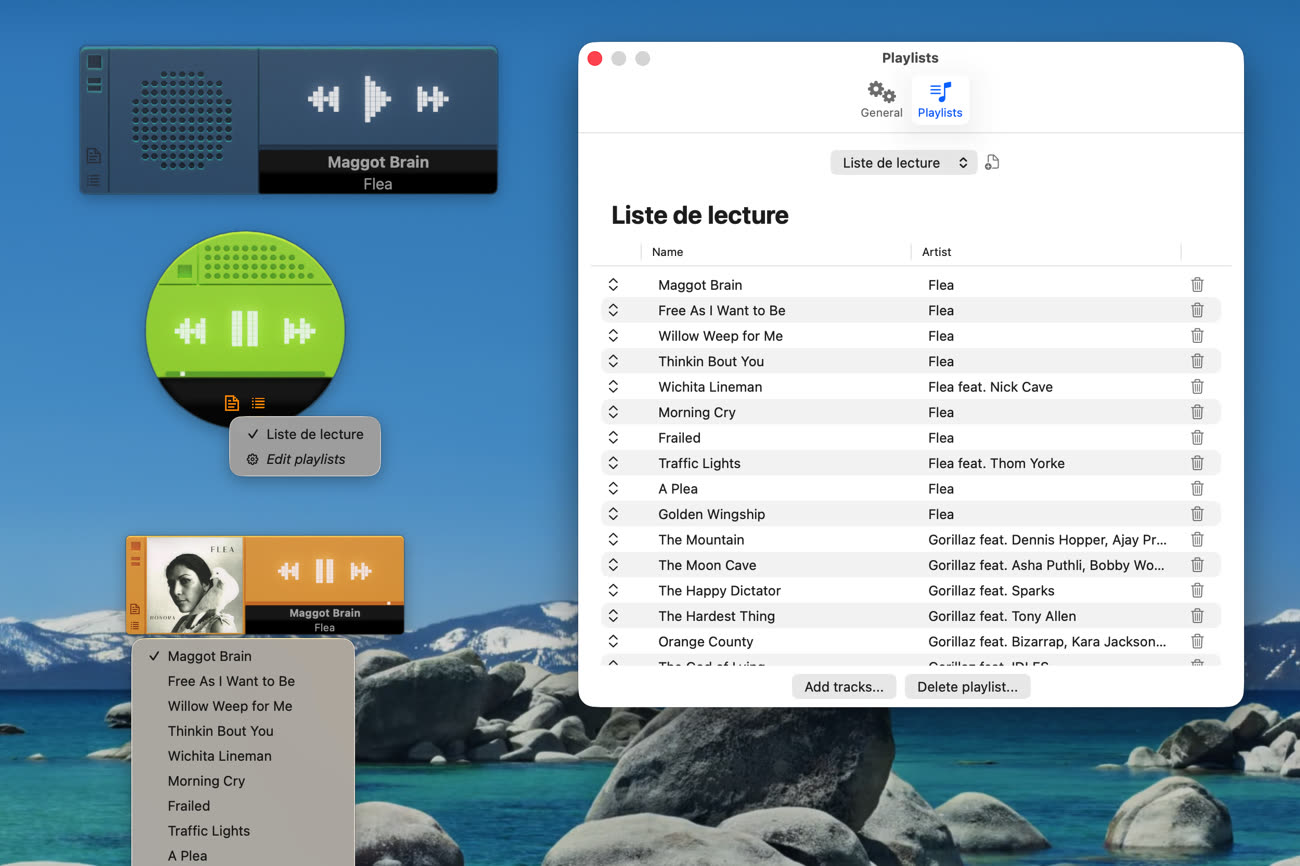Go to previous track on green player
This screenshot has width=1300, height=866.
point(190,329)
